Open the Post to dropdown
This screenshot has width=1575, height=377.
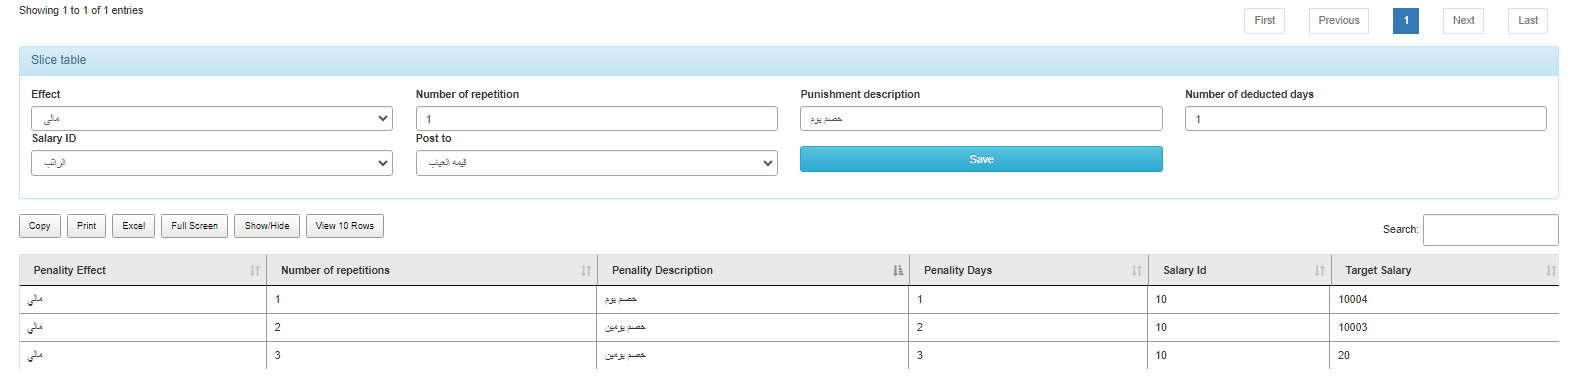point(597,163)
